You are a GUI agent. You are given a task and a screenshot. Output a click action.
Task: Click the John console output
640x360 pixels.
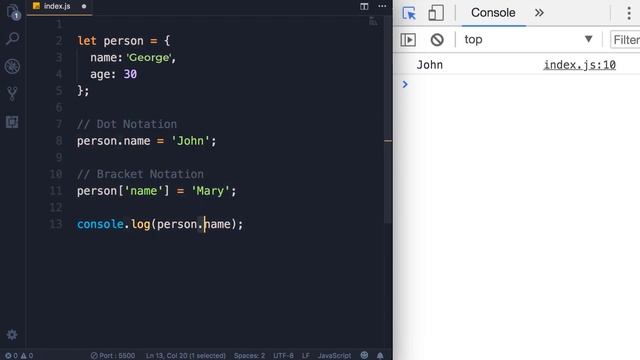(x=430, y=65)
